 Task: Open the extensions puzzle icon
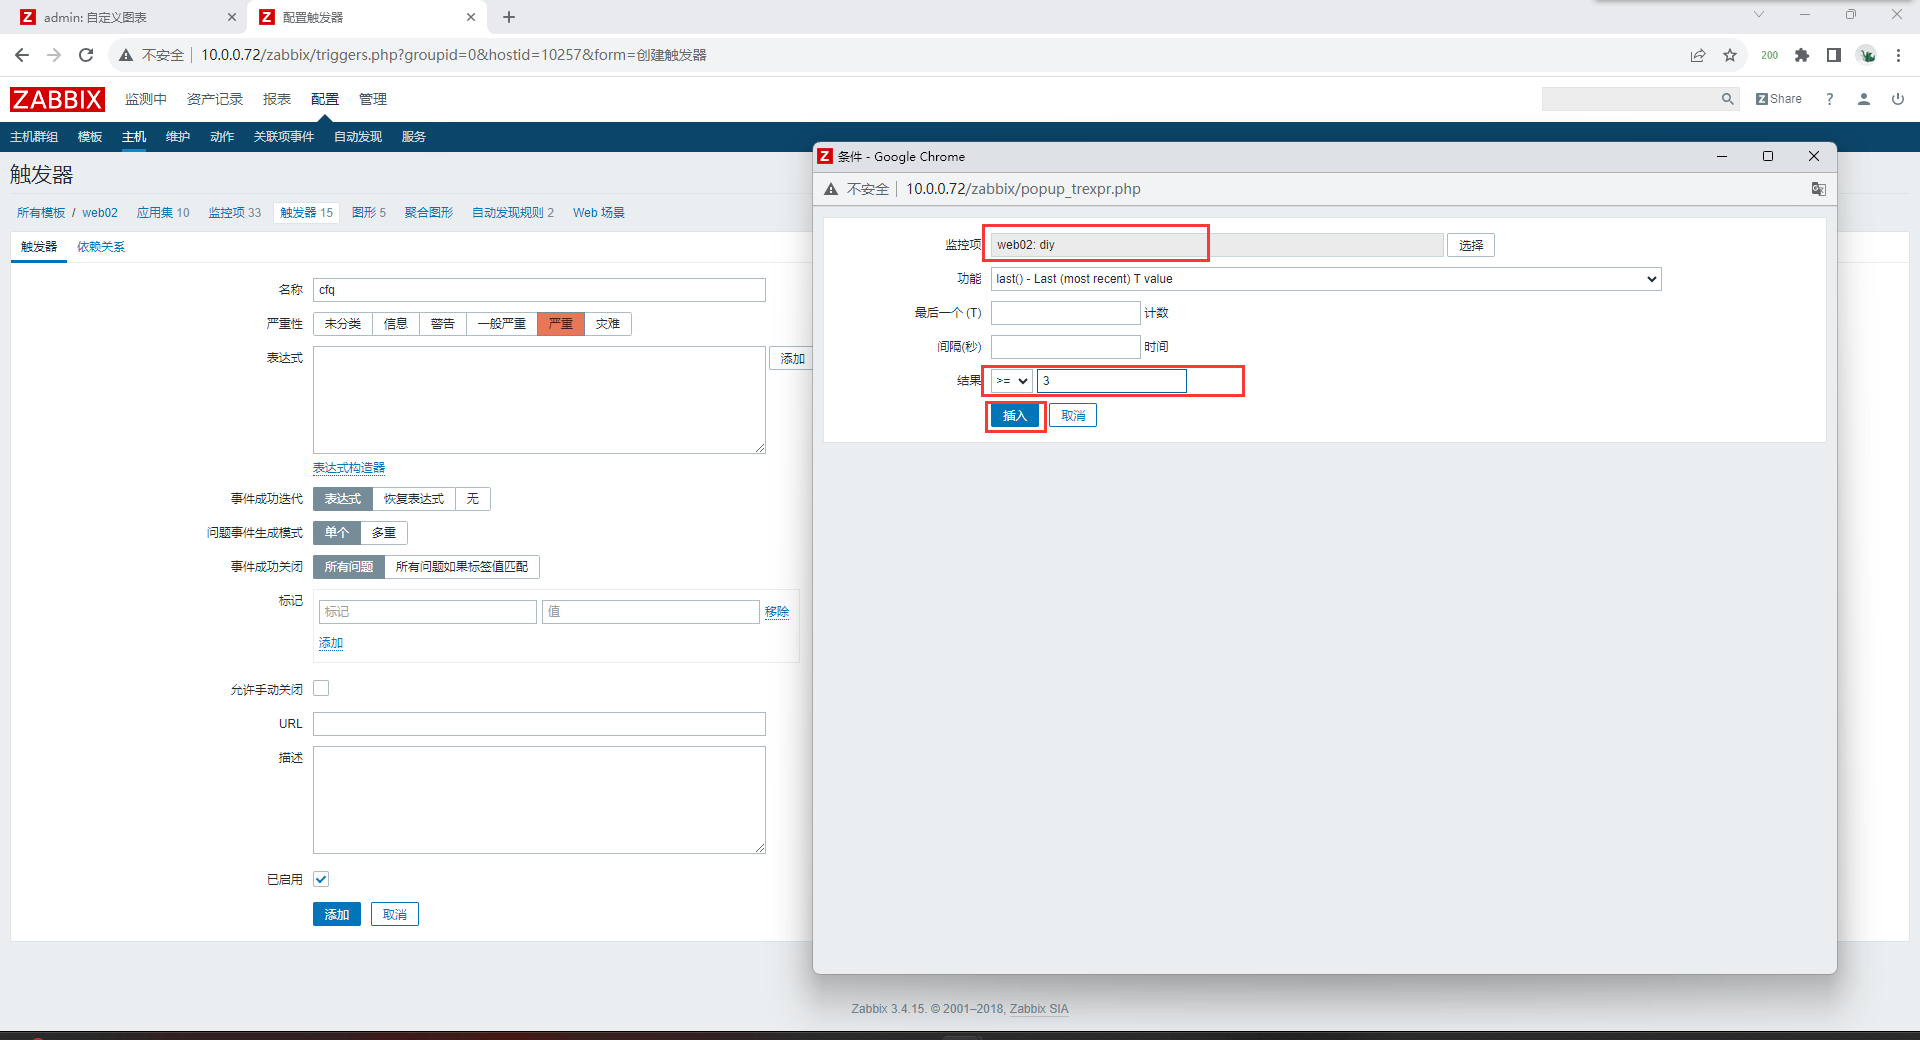point(1802,55)
